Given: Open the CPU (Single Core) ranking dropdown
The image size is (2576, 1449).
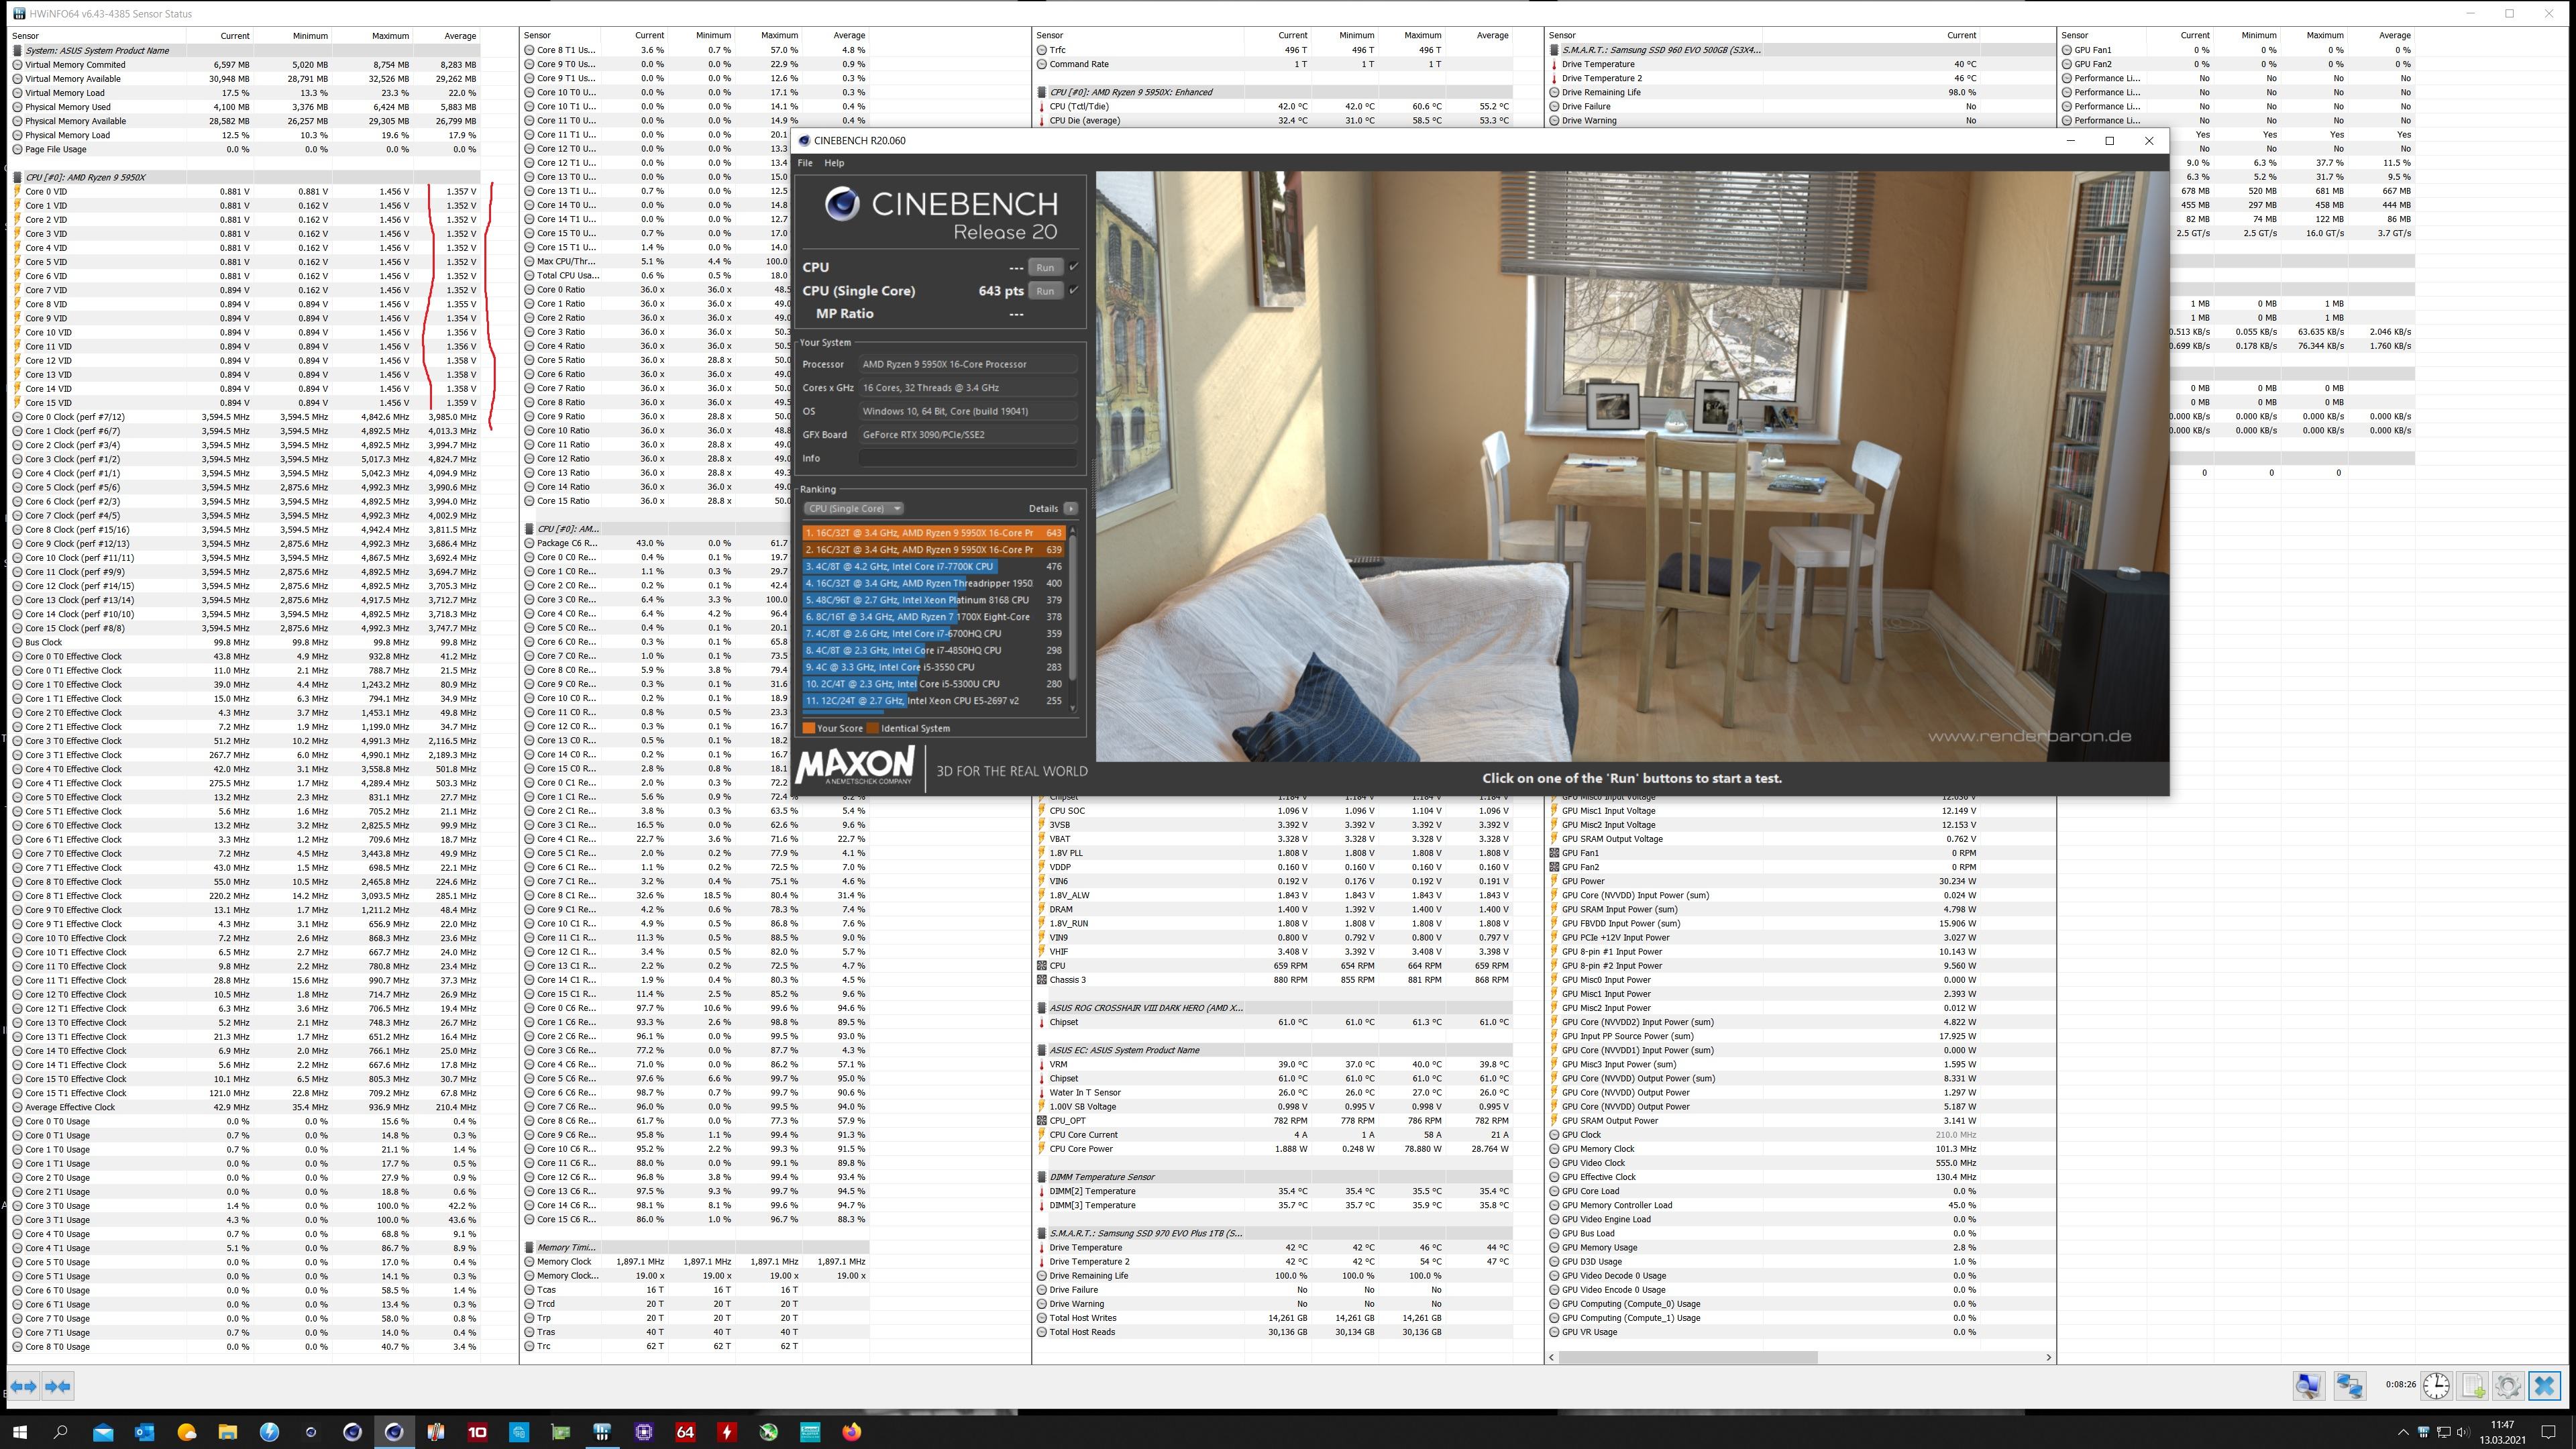Looking at the screenshot, I should [x=854, y=508].
